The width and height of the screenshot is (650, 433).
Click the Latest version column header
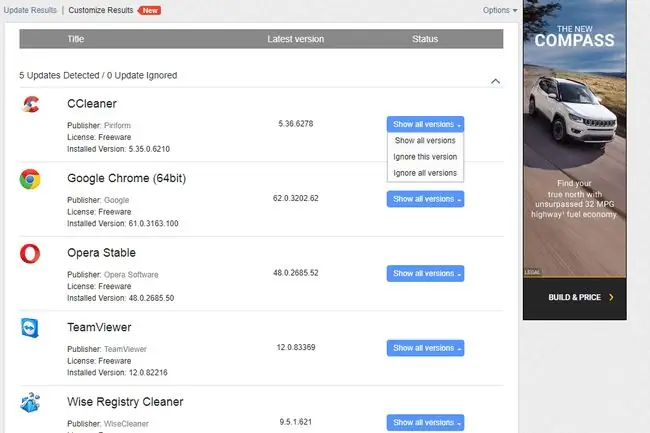(x=296, y=39)
